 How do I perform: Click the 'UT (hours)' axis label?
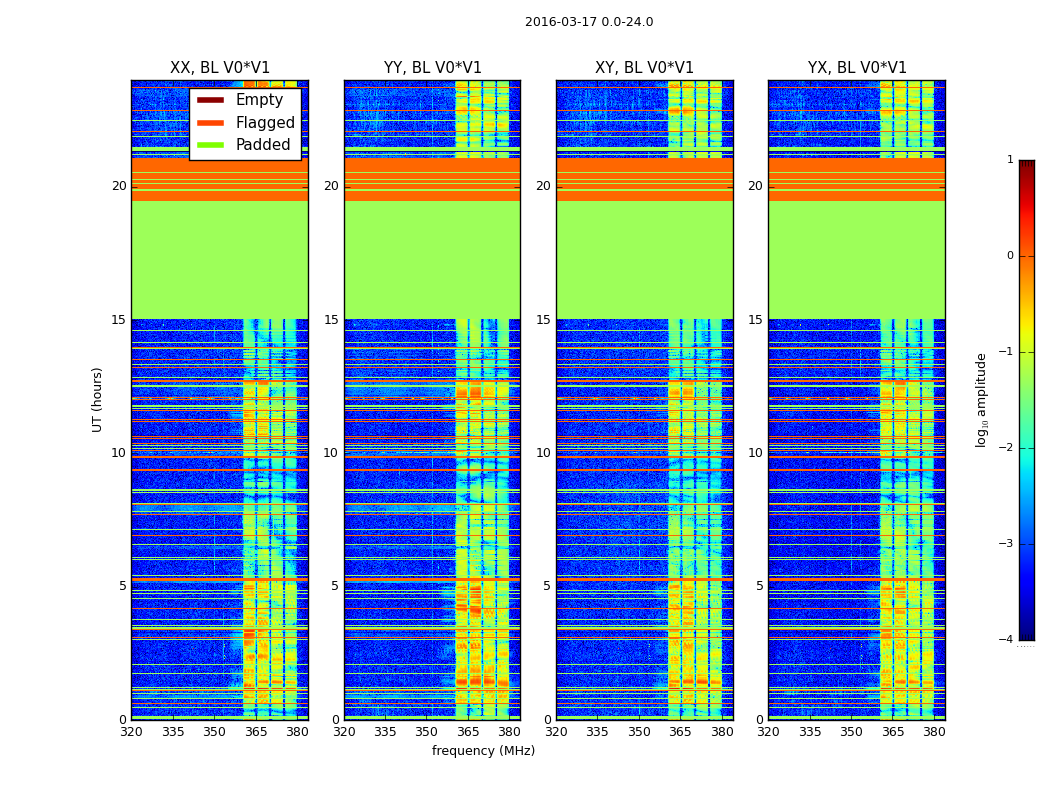coord(97,400)
